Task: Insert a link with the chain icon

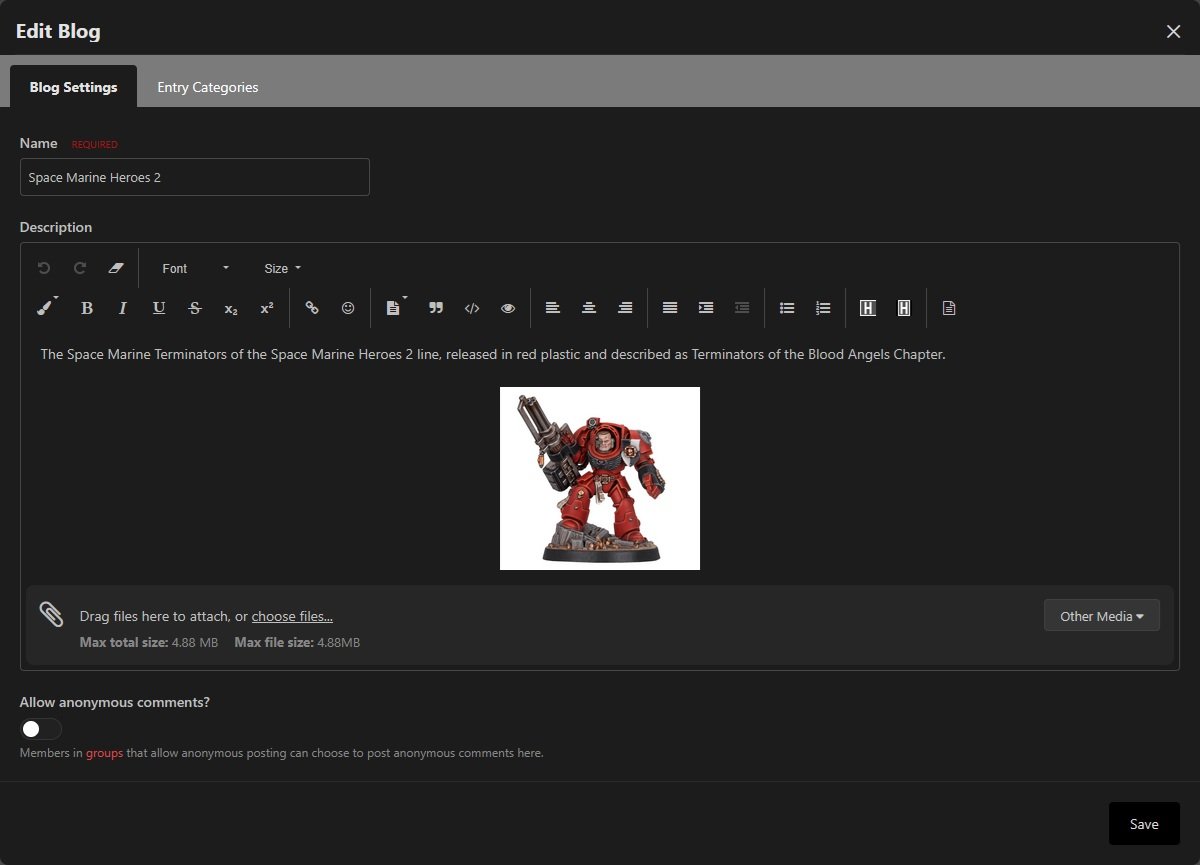Action: coord(312,308)
